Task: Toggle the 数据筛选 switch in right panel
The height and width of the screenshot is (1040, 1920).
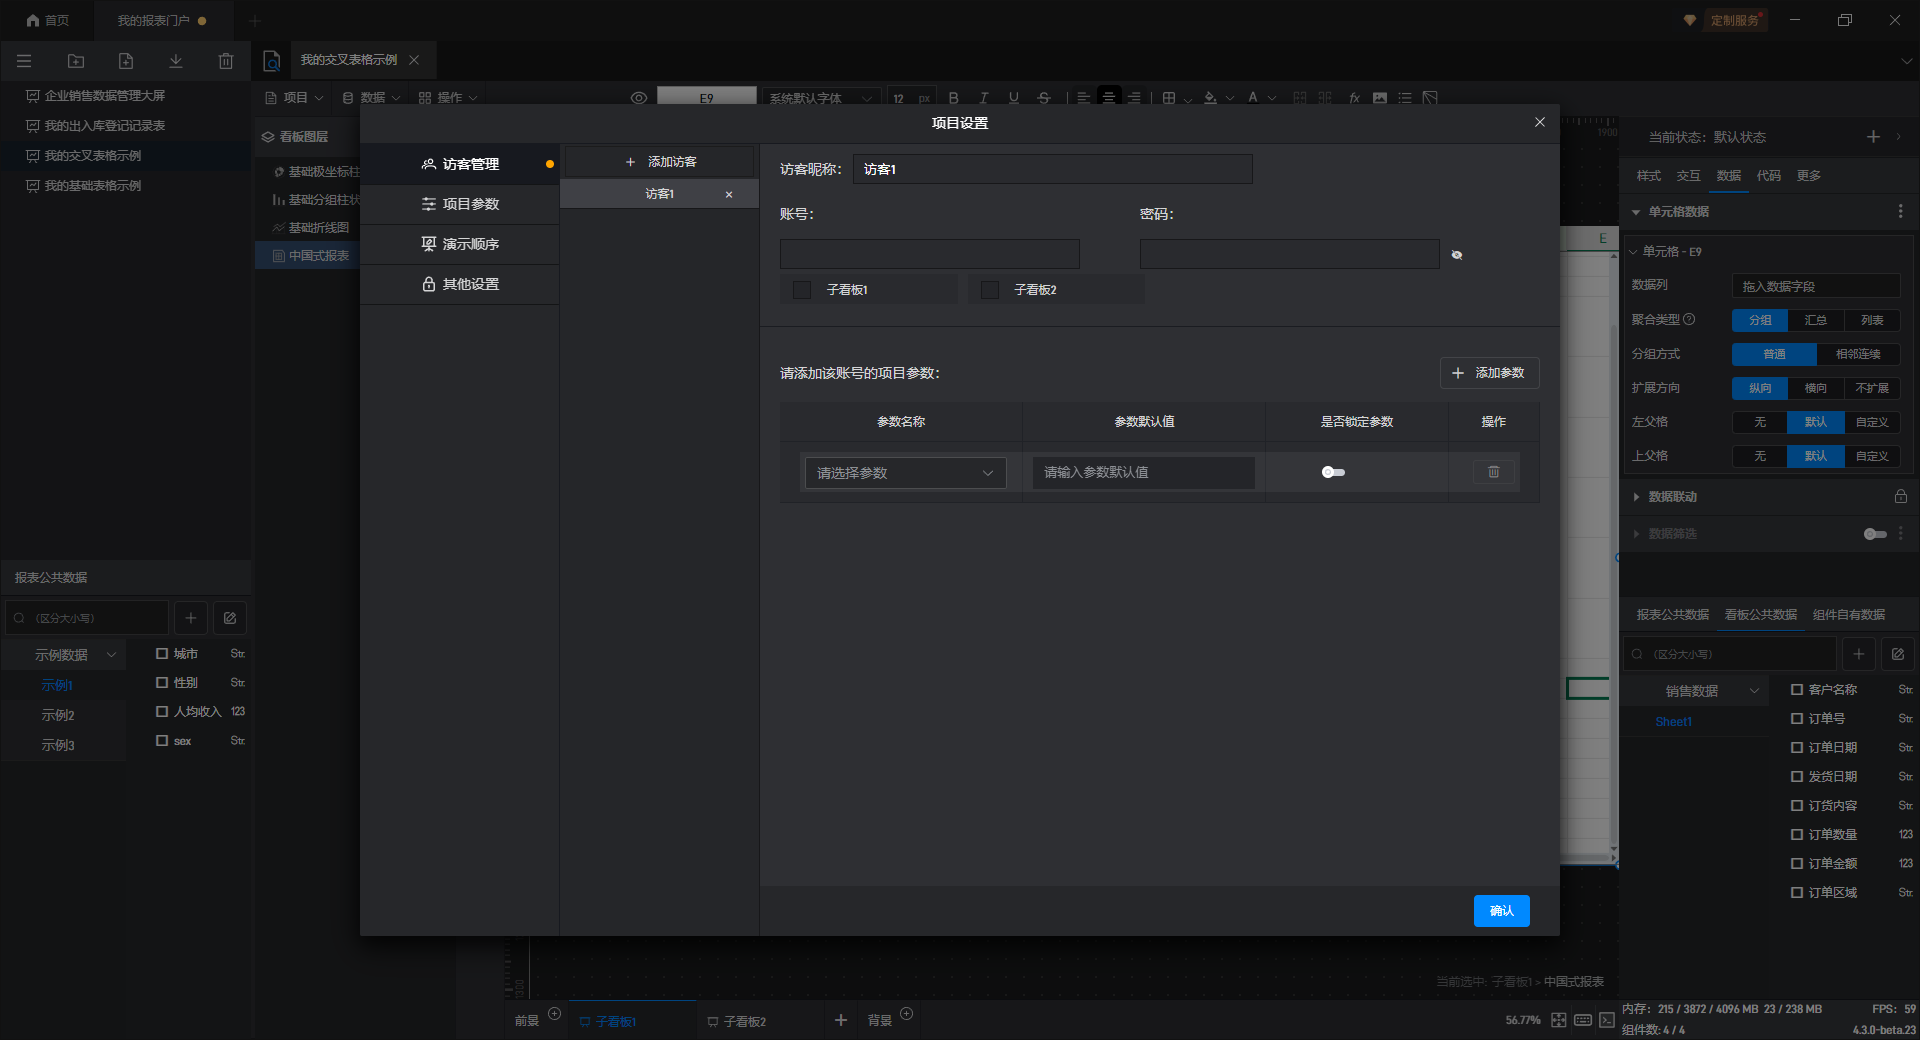Action: click(x=1875, y=534)
